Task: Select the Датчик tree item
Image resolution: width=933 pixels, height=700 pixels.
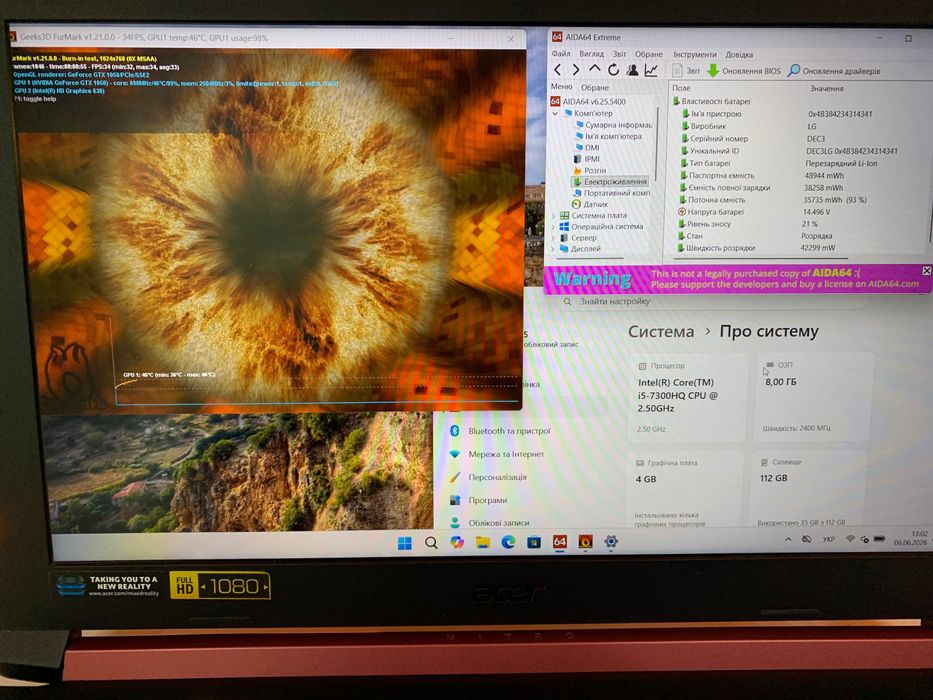Action: click(x=589, y=204)
